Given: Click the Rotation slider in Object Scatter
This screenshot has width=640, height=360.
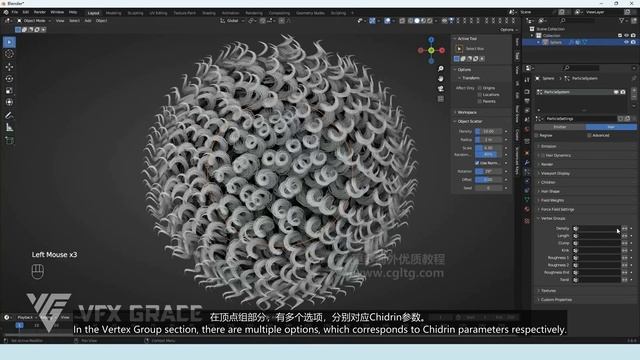Looking at the screenshot, I should pos(488,171).
